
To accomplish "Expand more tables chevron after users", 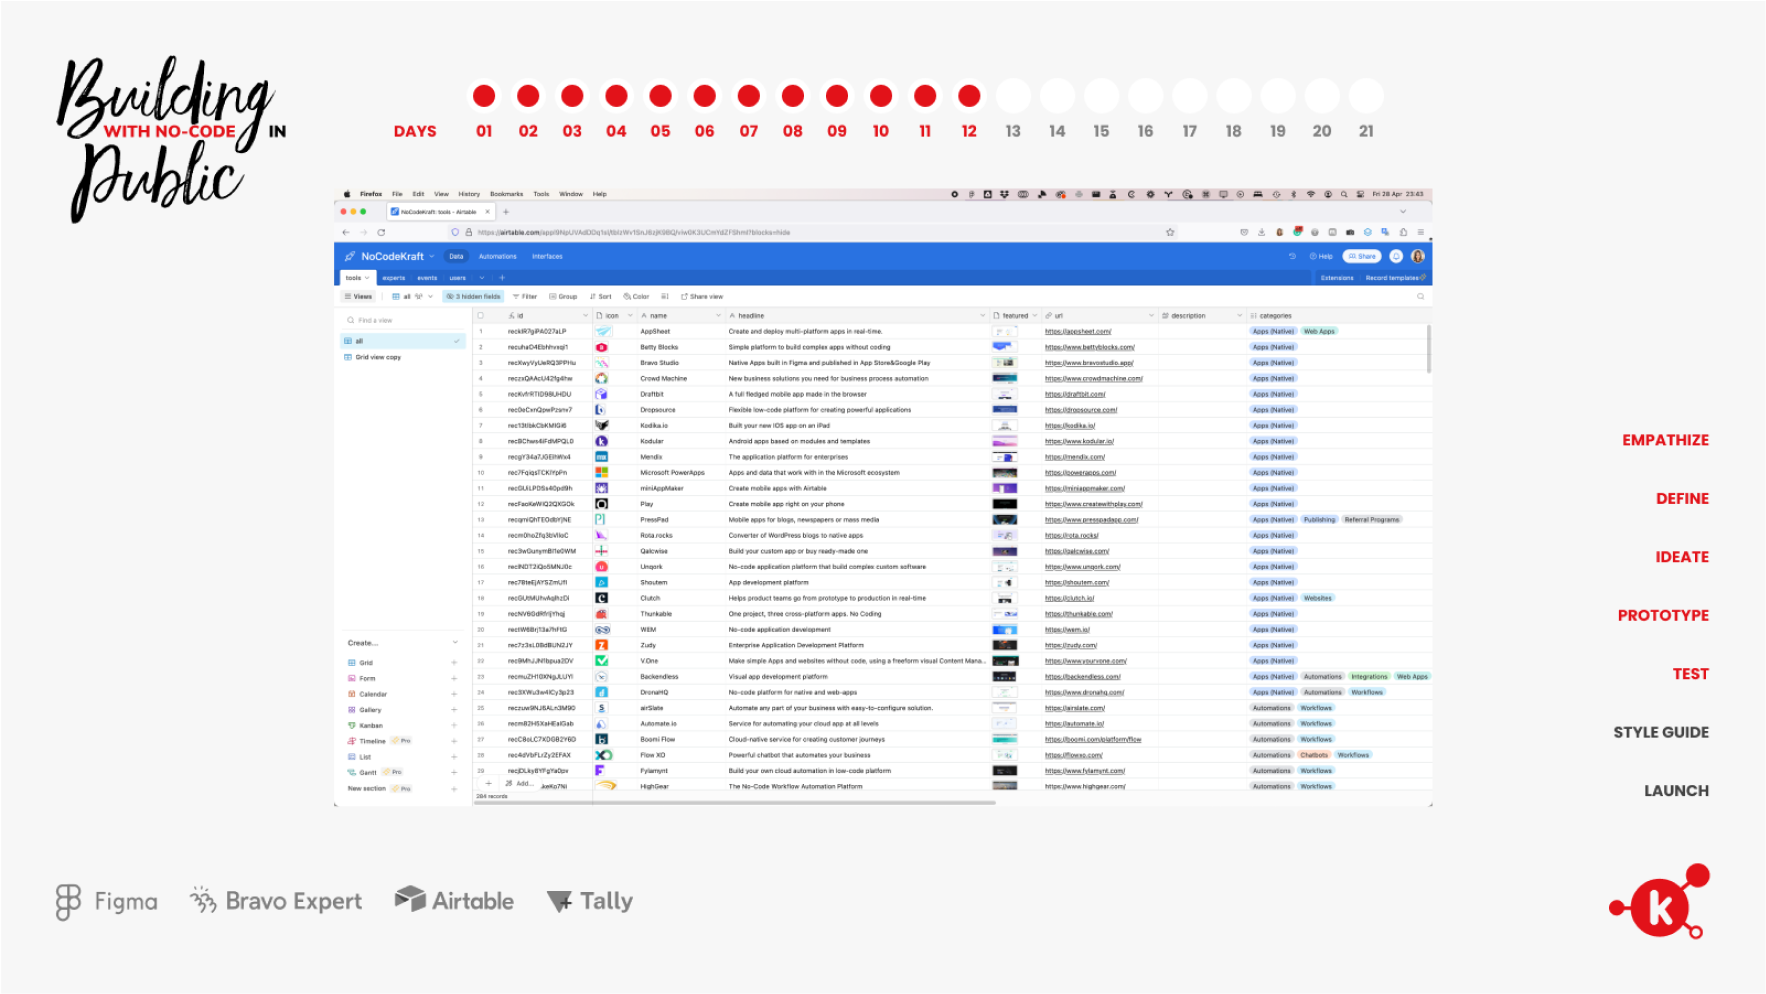I will point(482,278).
